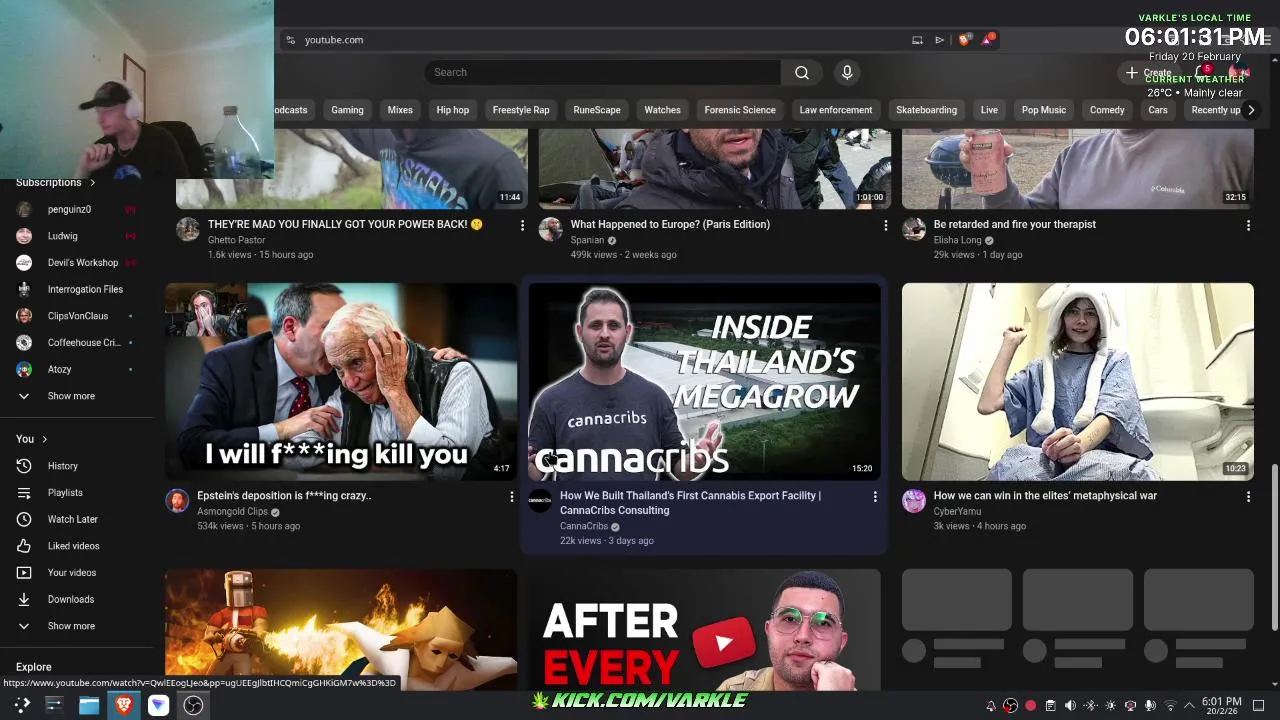Expand Show more under Subscriptions

click(x=75, y=396)
